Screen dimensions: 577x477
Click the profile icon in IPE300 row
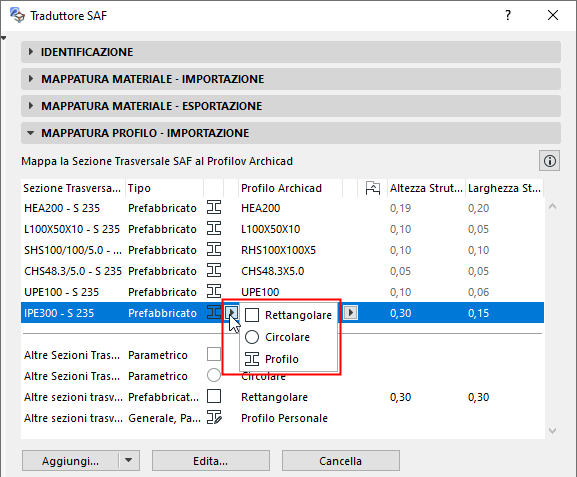(x=214, y=312)
